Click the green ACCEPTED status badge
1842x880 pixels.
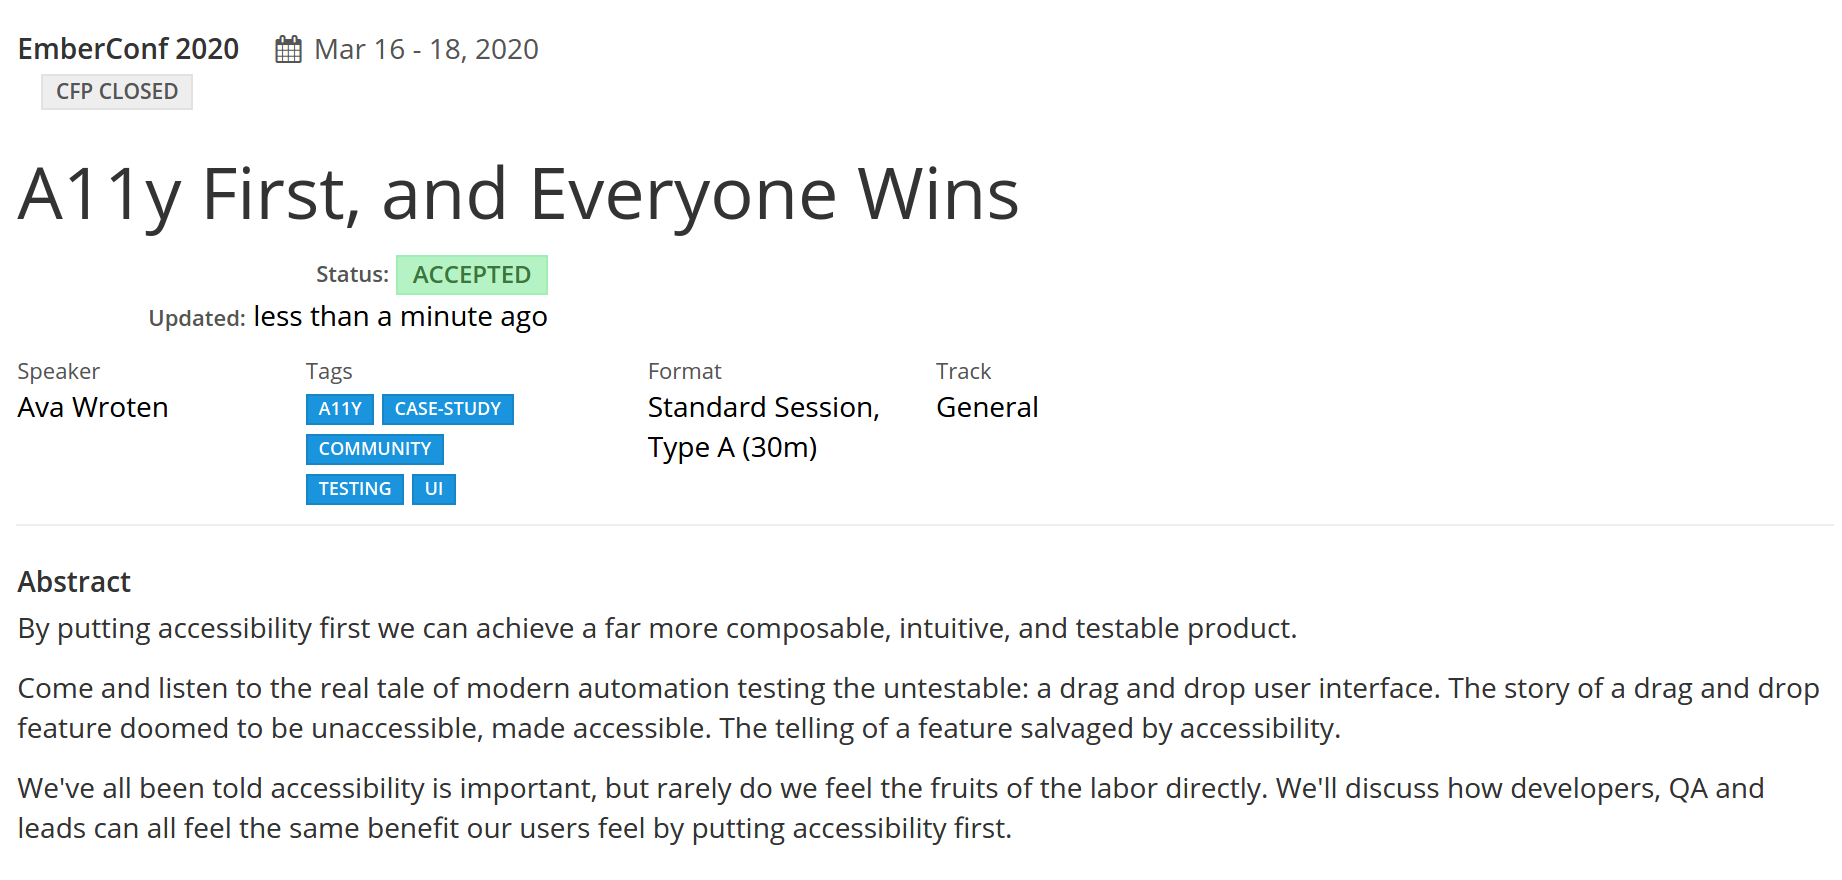[472, 275]
